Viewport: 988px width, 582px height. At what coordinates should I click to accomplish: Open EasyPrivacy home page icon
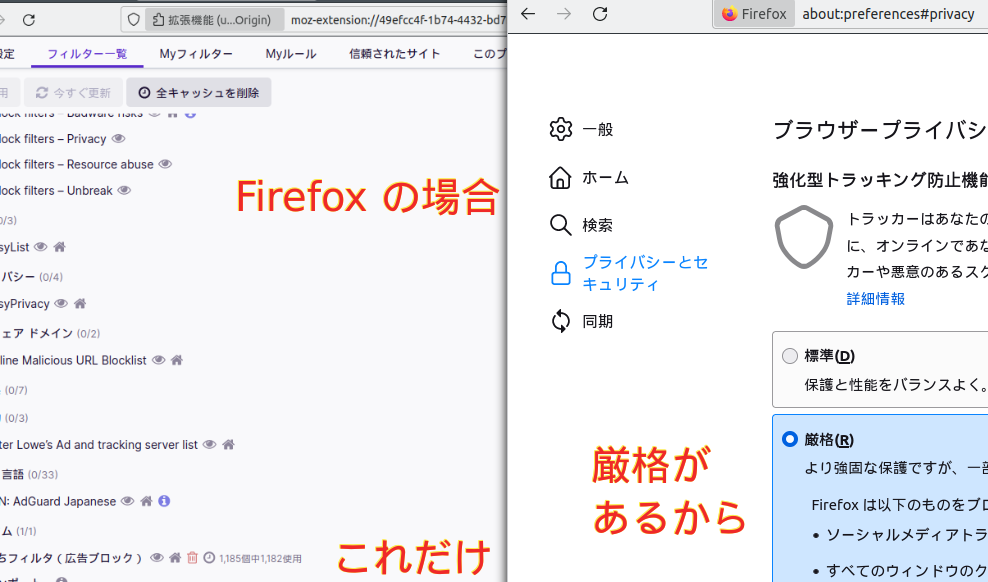[79, 304]
